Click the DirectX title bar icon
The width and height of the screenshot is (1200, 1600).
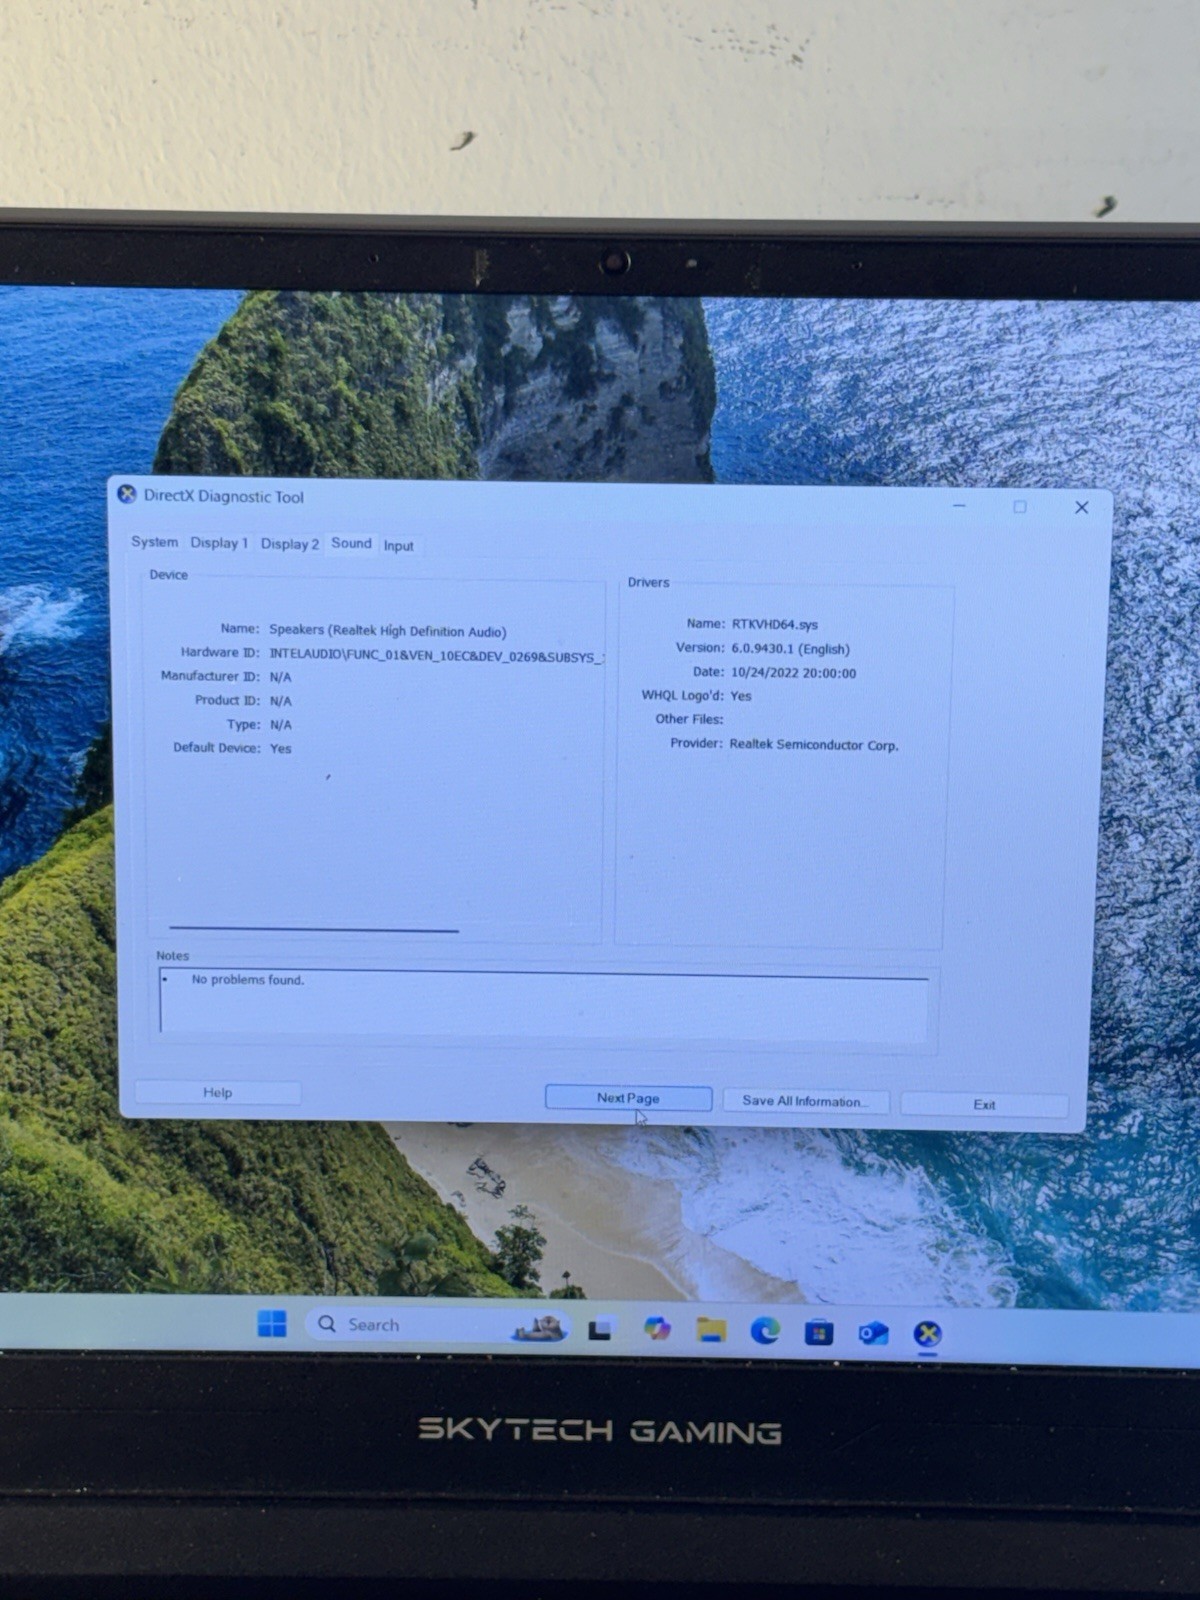(127, 494)
